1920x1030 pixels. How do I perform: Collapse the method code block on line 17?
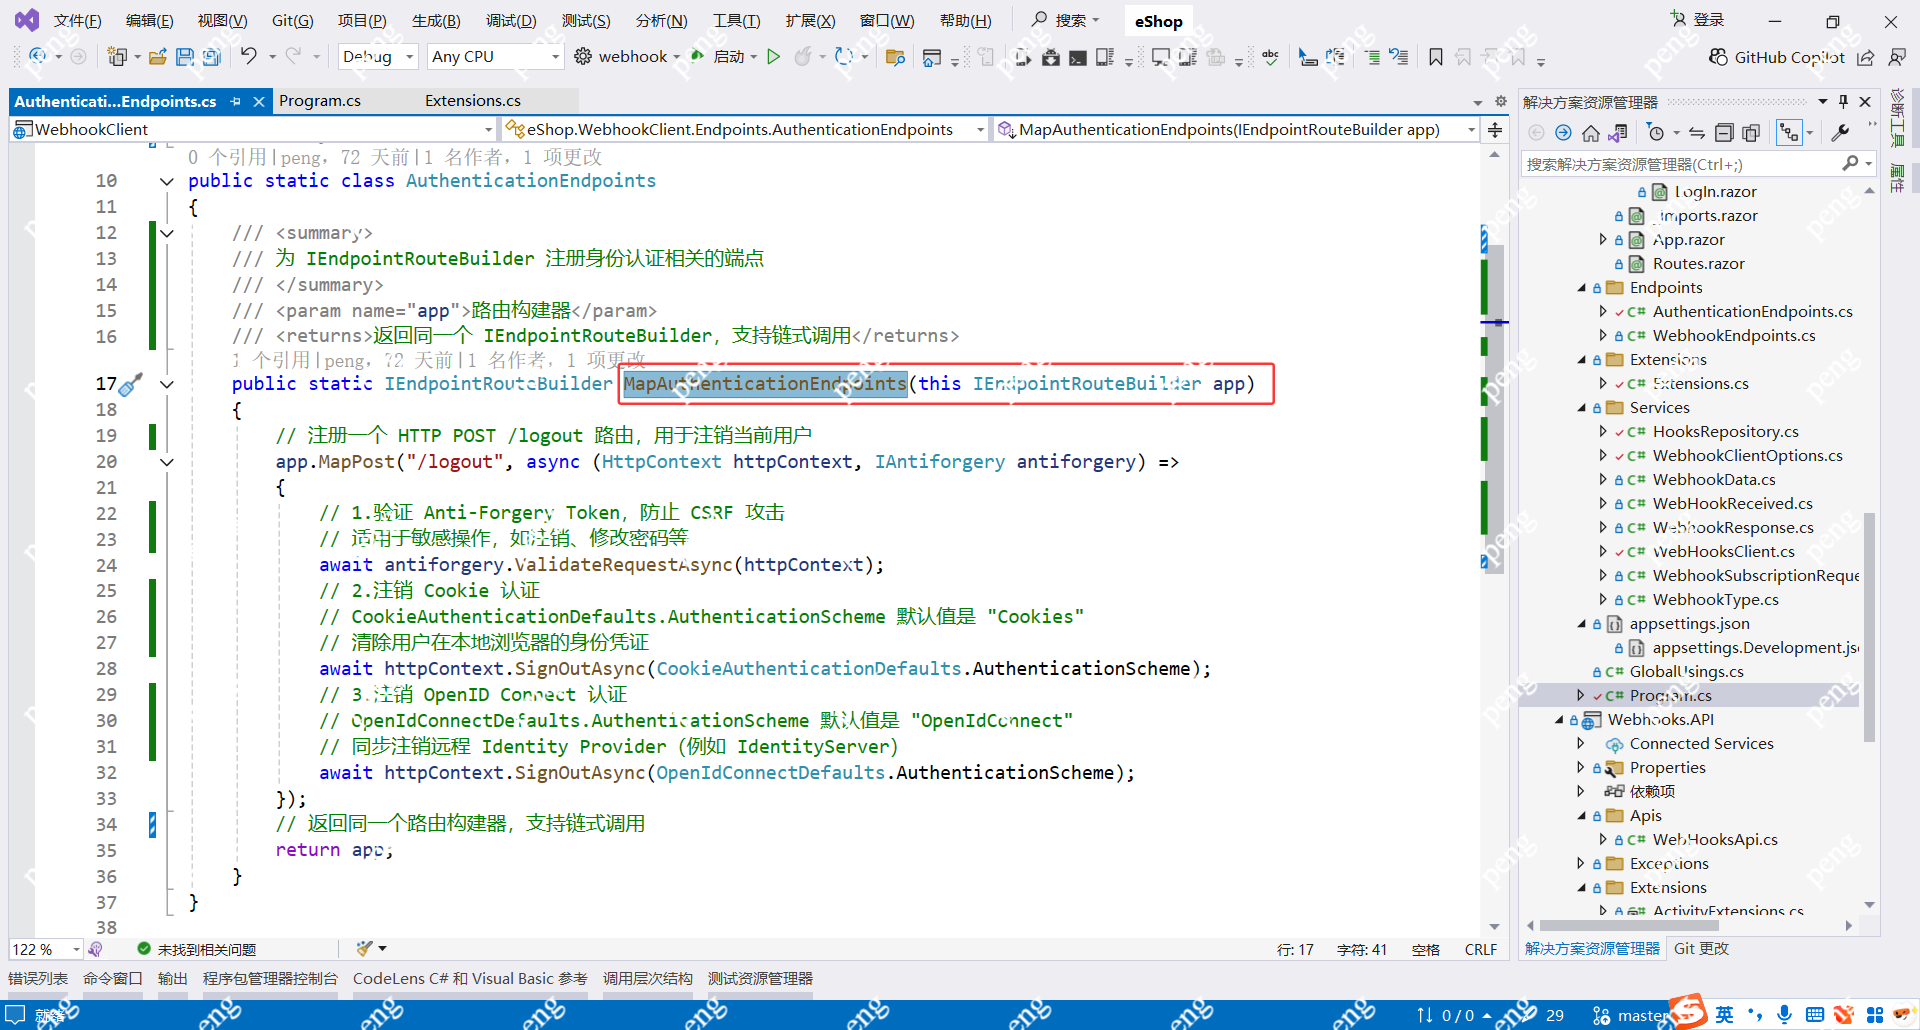coord(167,384)
